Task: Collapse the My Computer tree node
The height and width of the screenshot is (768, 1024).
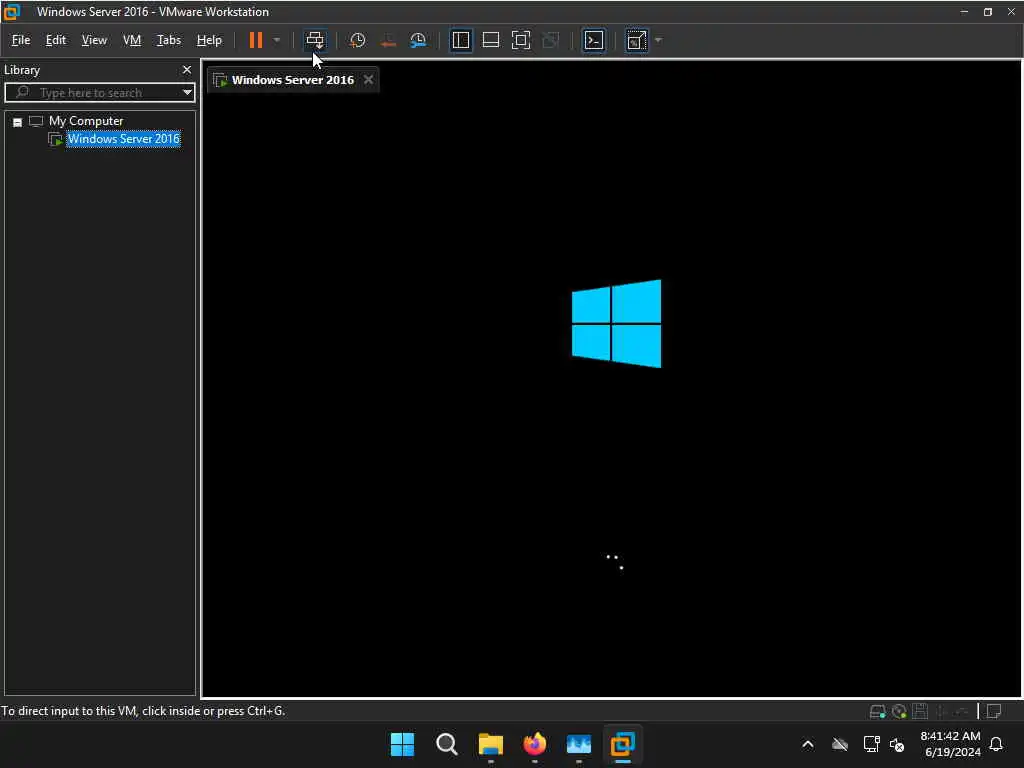Action: point(18,122)
